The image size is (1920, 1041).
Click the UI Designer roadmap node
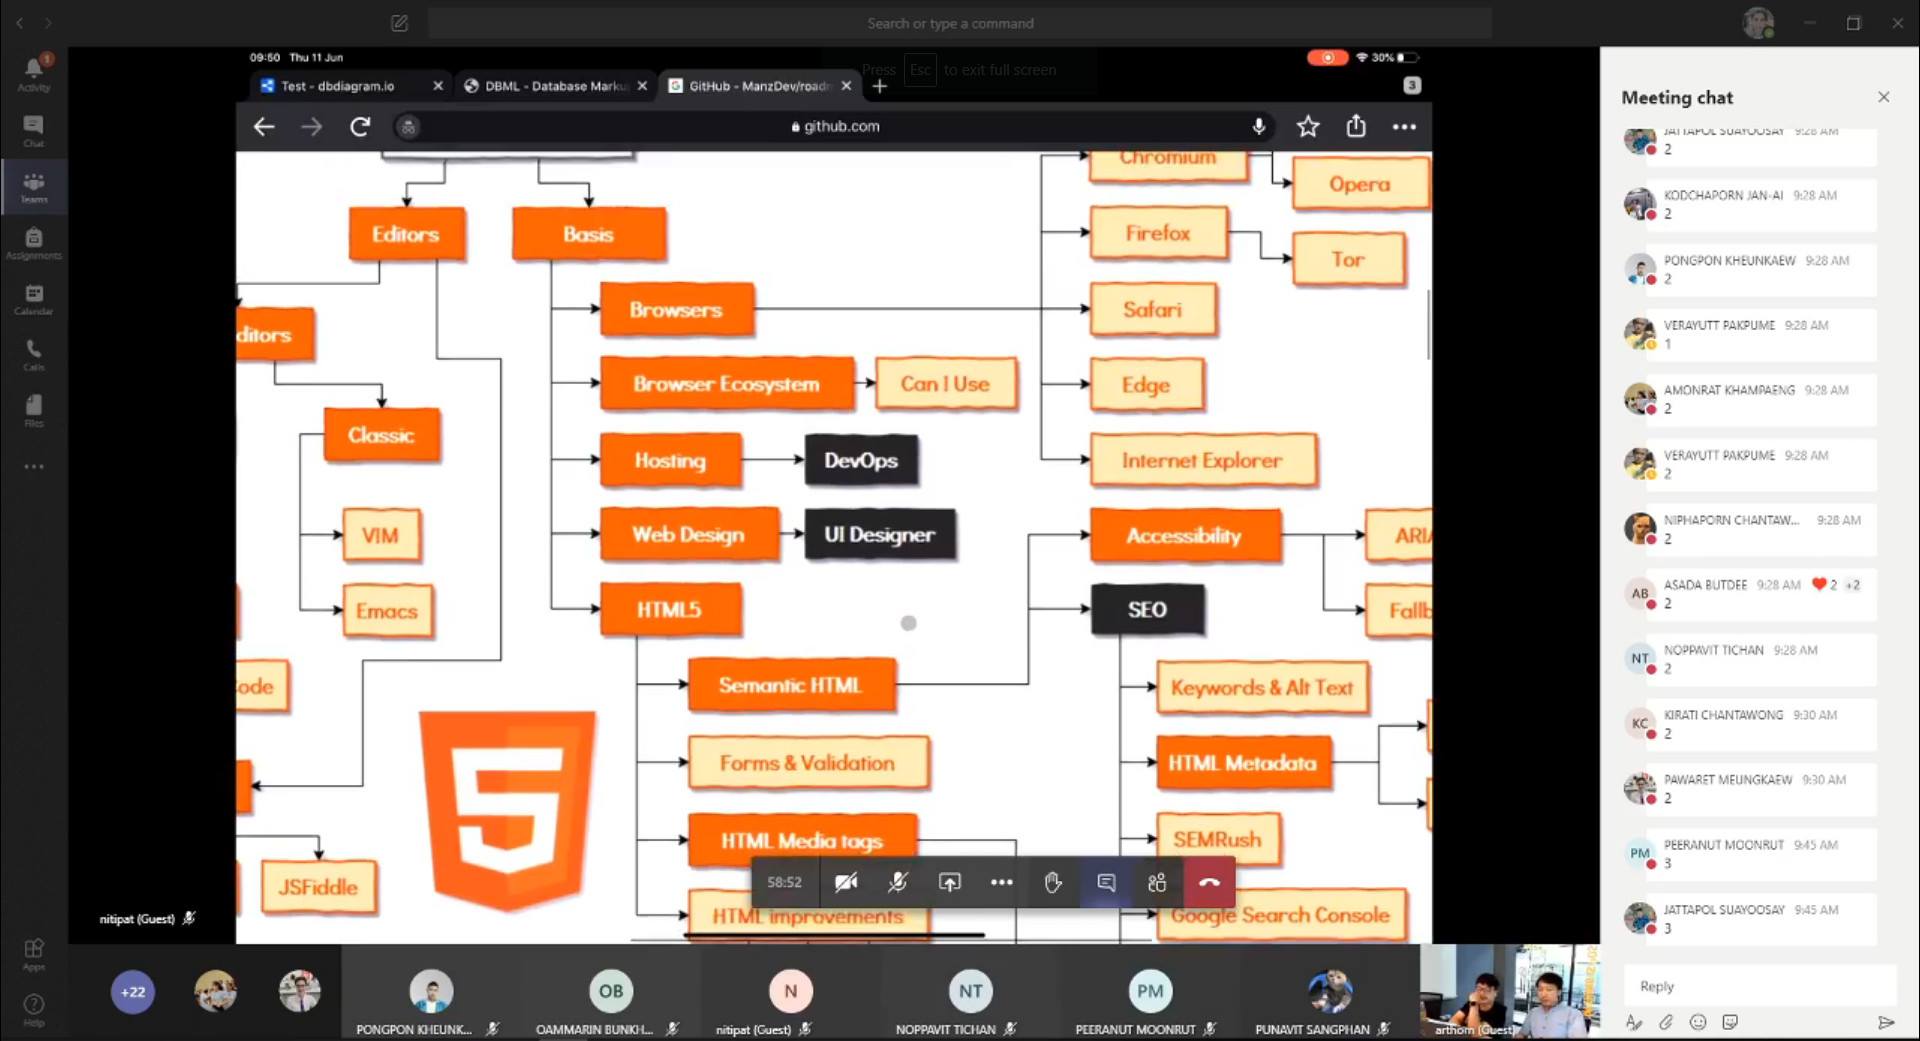point(880,535)
